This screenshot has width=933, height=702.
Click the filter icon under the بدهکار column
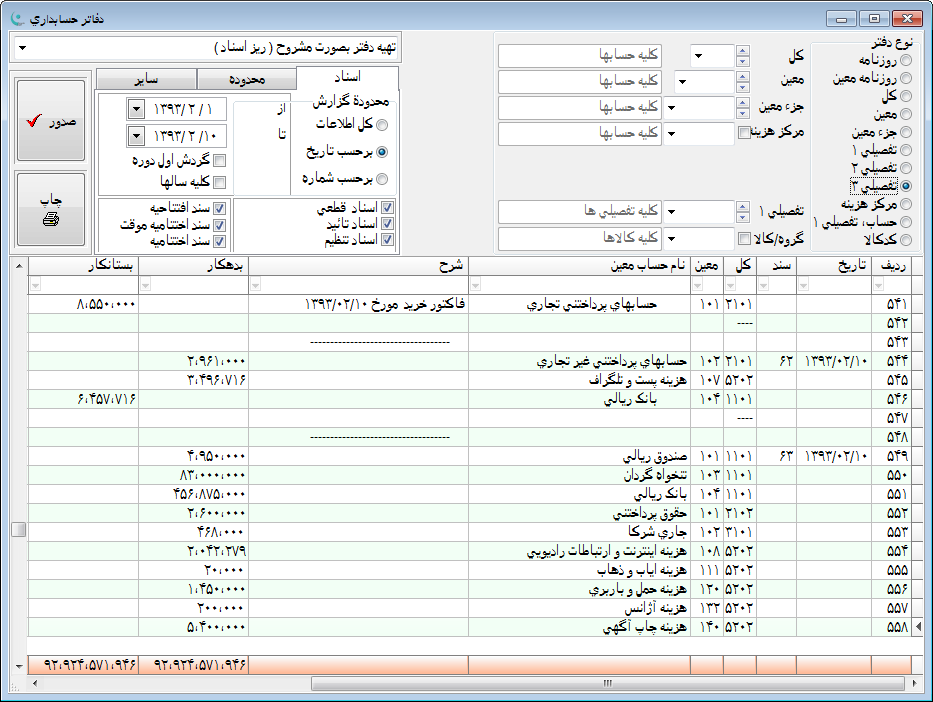(x=146, y=286)
